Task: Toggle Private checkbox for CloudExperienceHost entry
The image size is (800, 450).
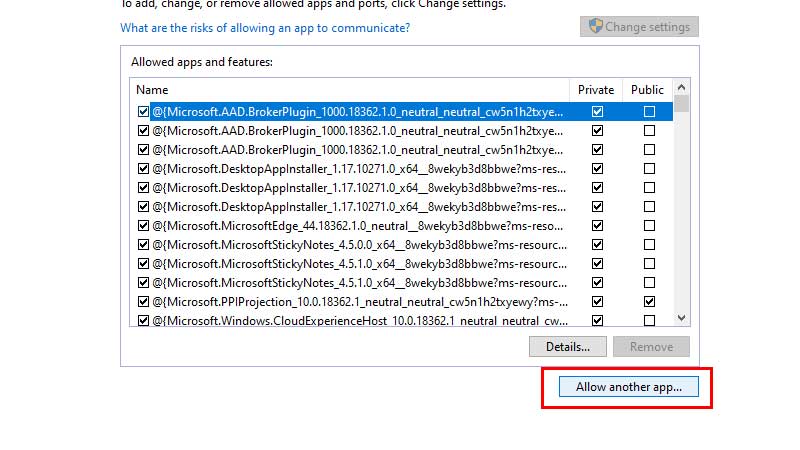Action: (597, 320)
